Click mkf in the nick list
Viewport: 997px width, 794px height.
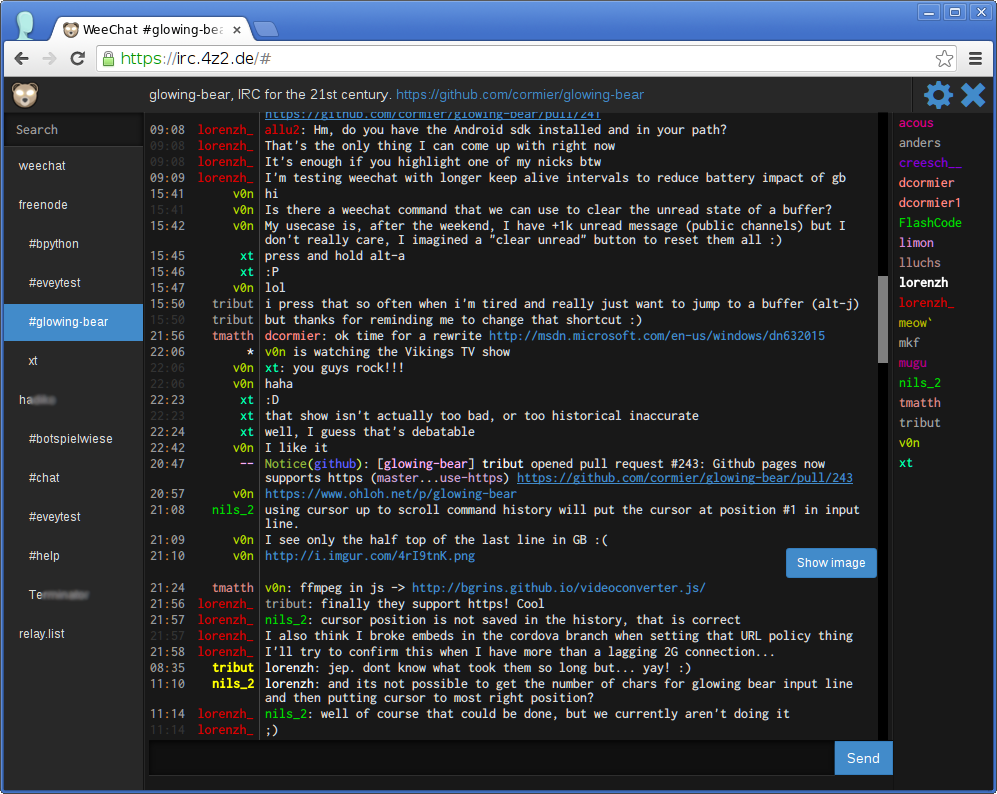(909, 343)
